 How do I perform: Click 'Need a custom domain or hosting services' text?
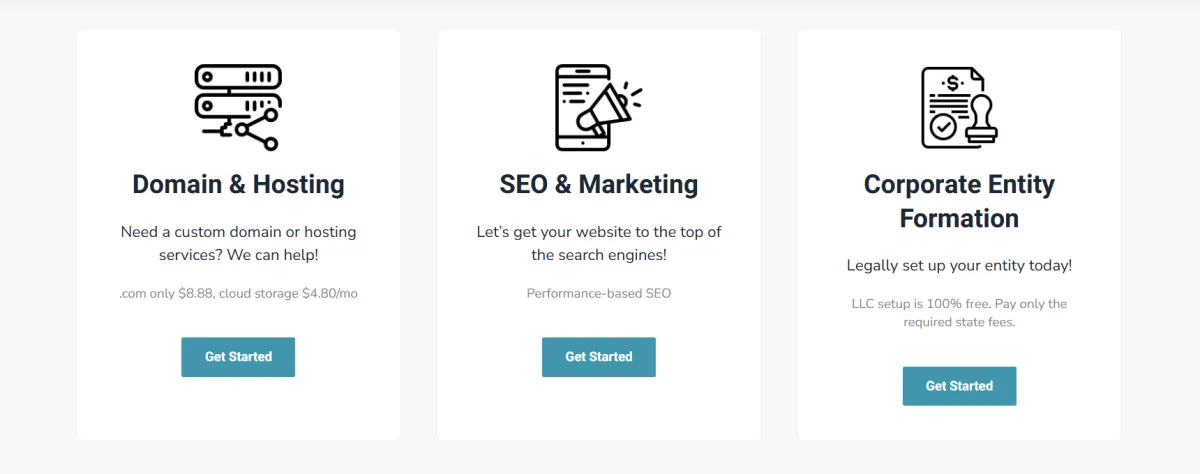pos(238,243)
